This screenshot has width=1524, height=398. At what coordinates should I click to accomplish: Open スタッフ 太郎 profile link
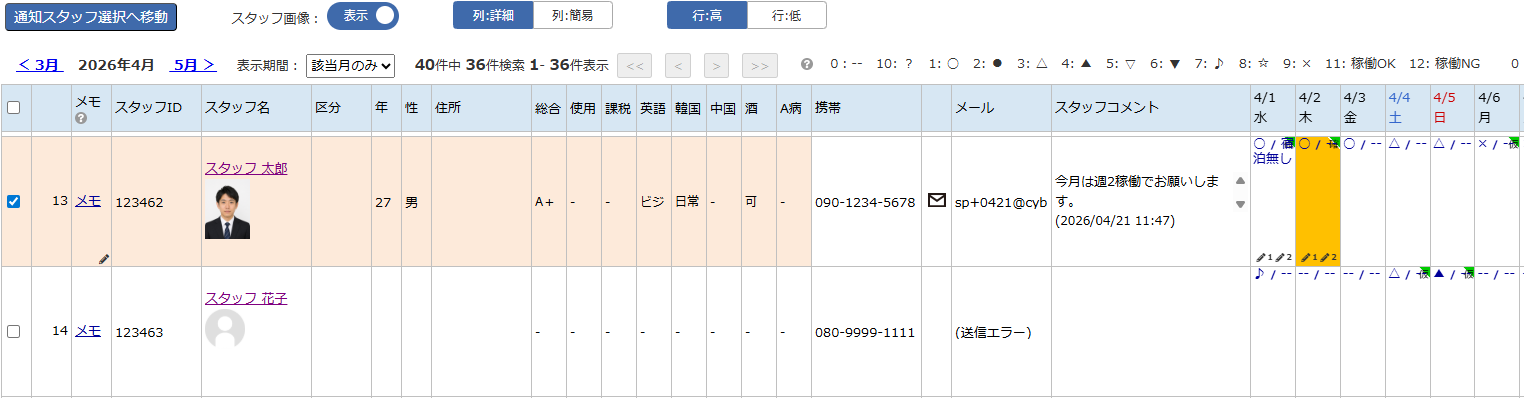point(246,168)
